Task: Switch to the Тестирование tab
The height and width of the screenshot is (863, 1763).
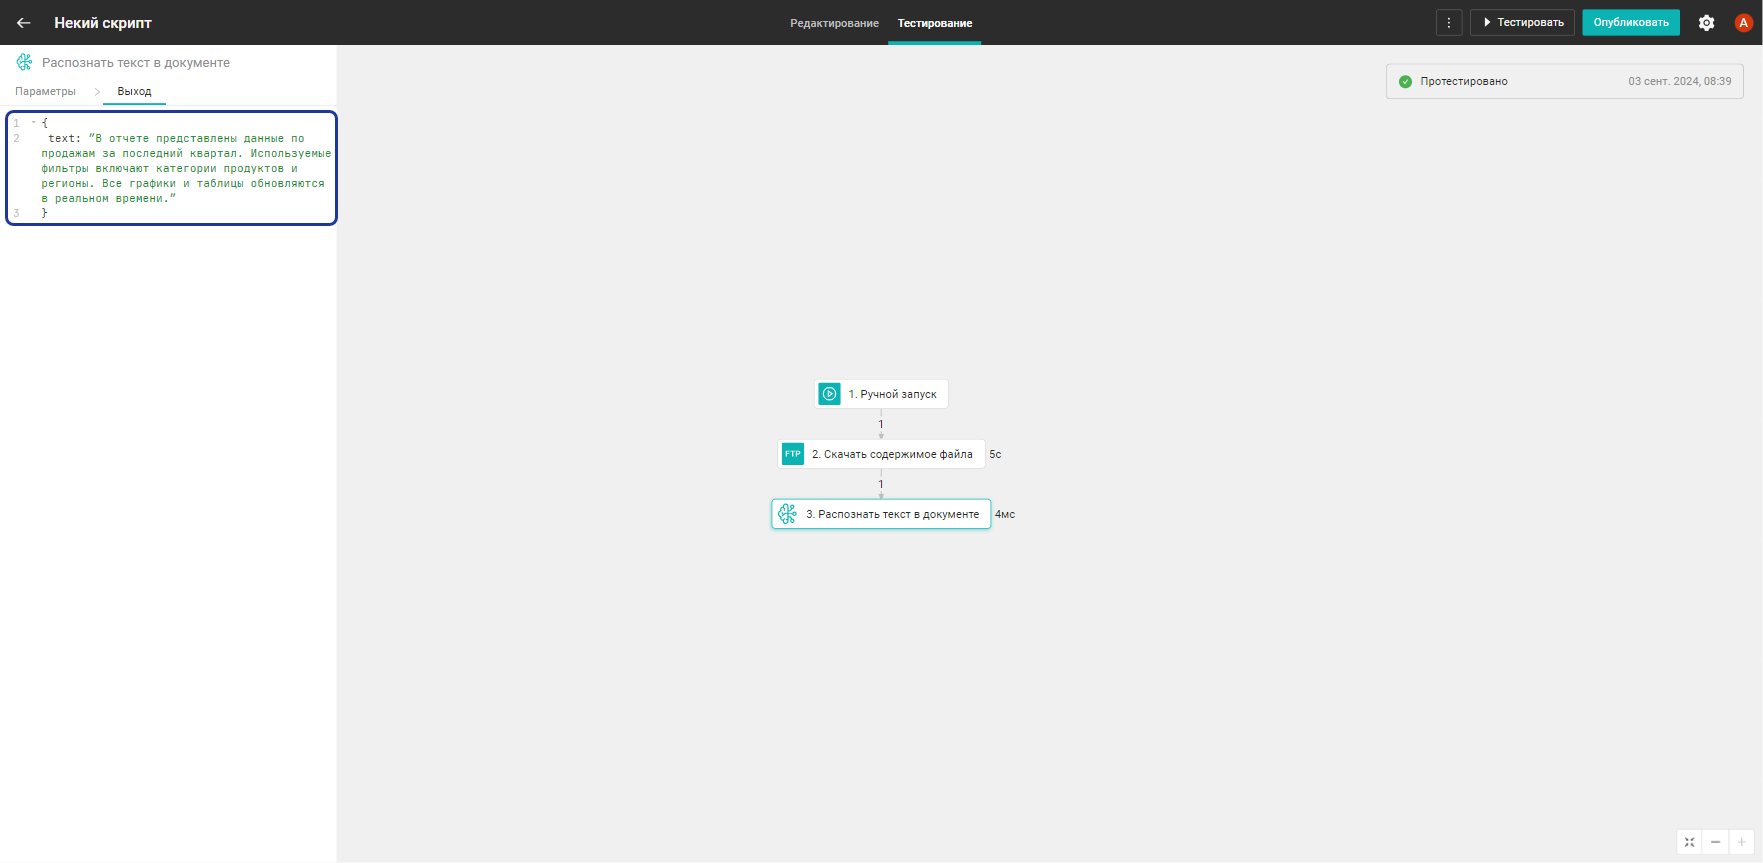Action: pos(934,23)
